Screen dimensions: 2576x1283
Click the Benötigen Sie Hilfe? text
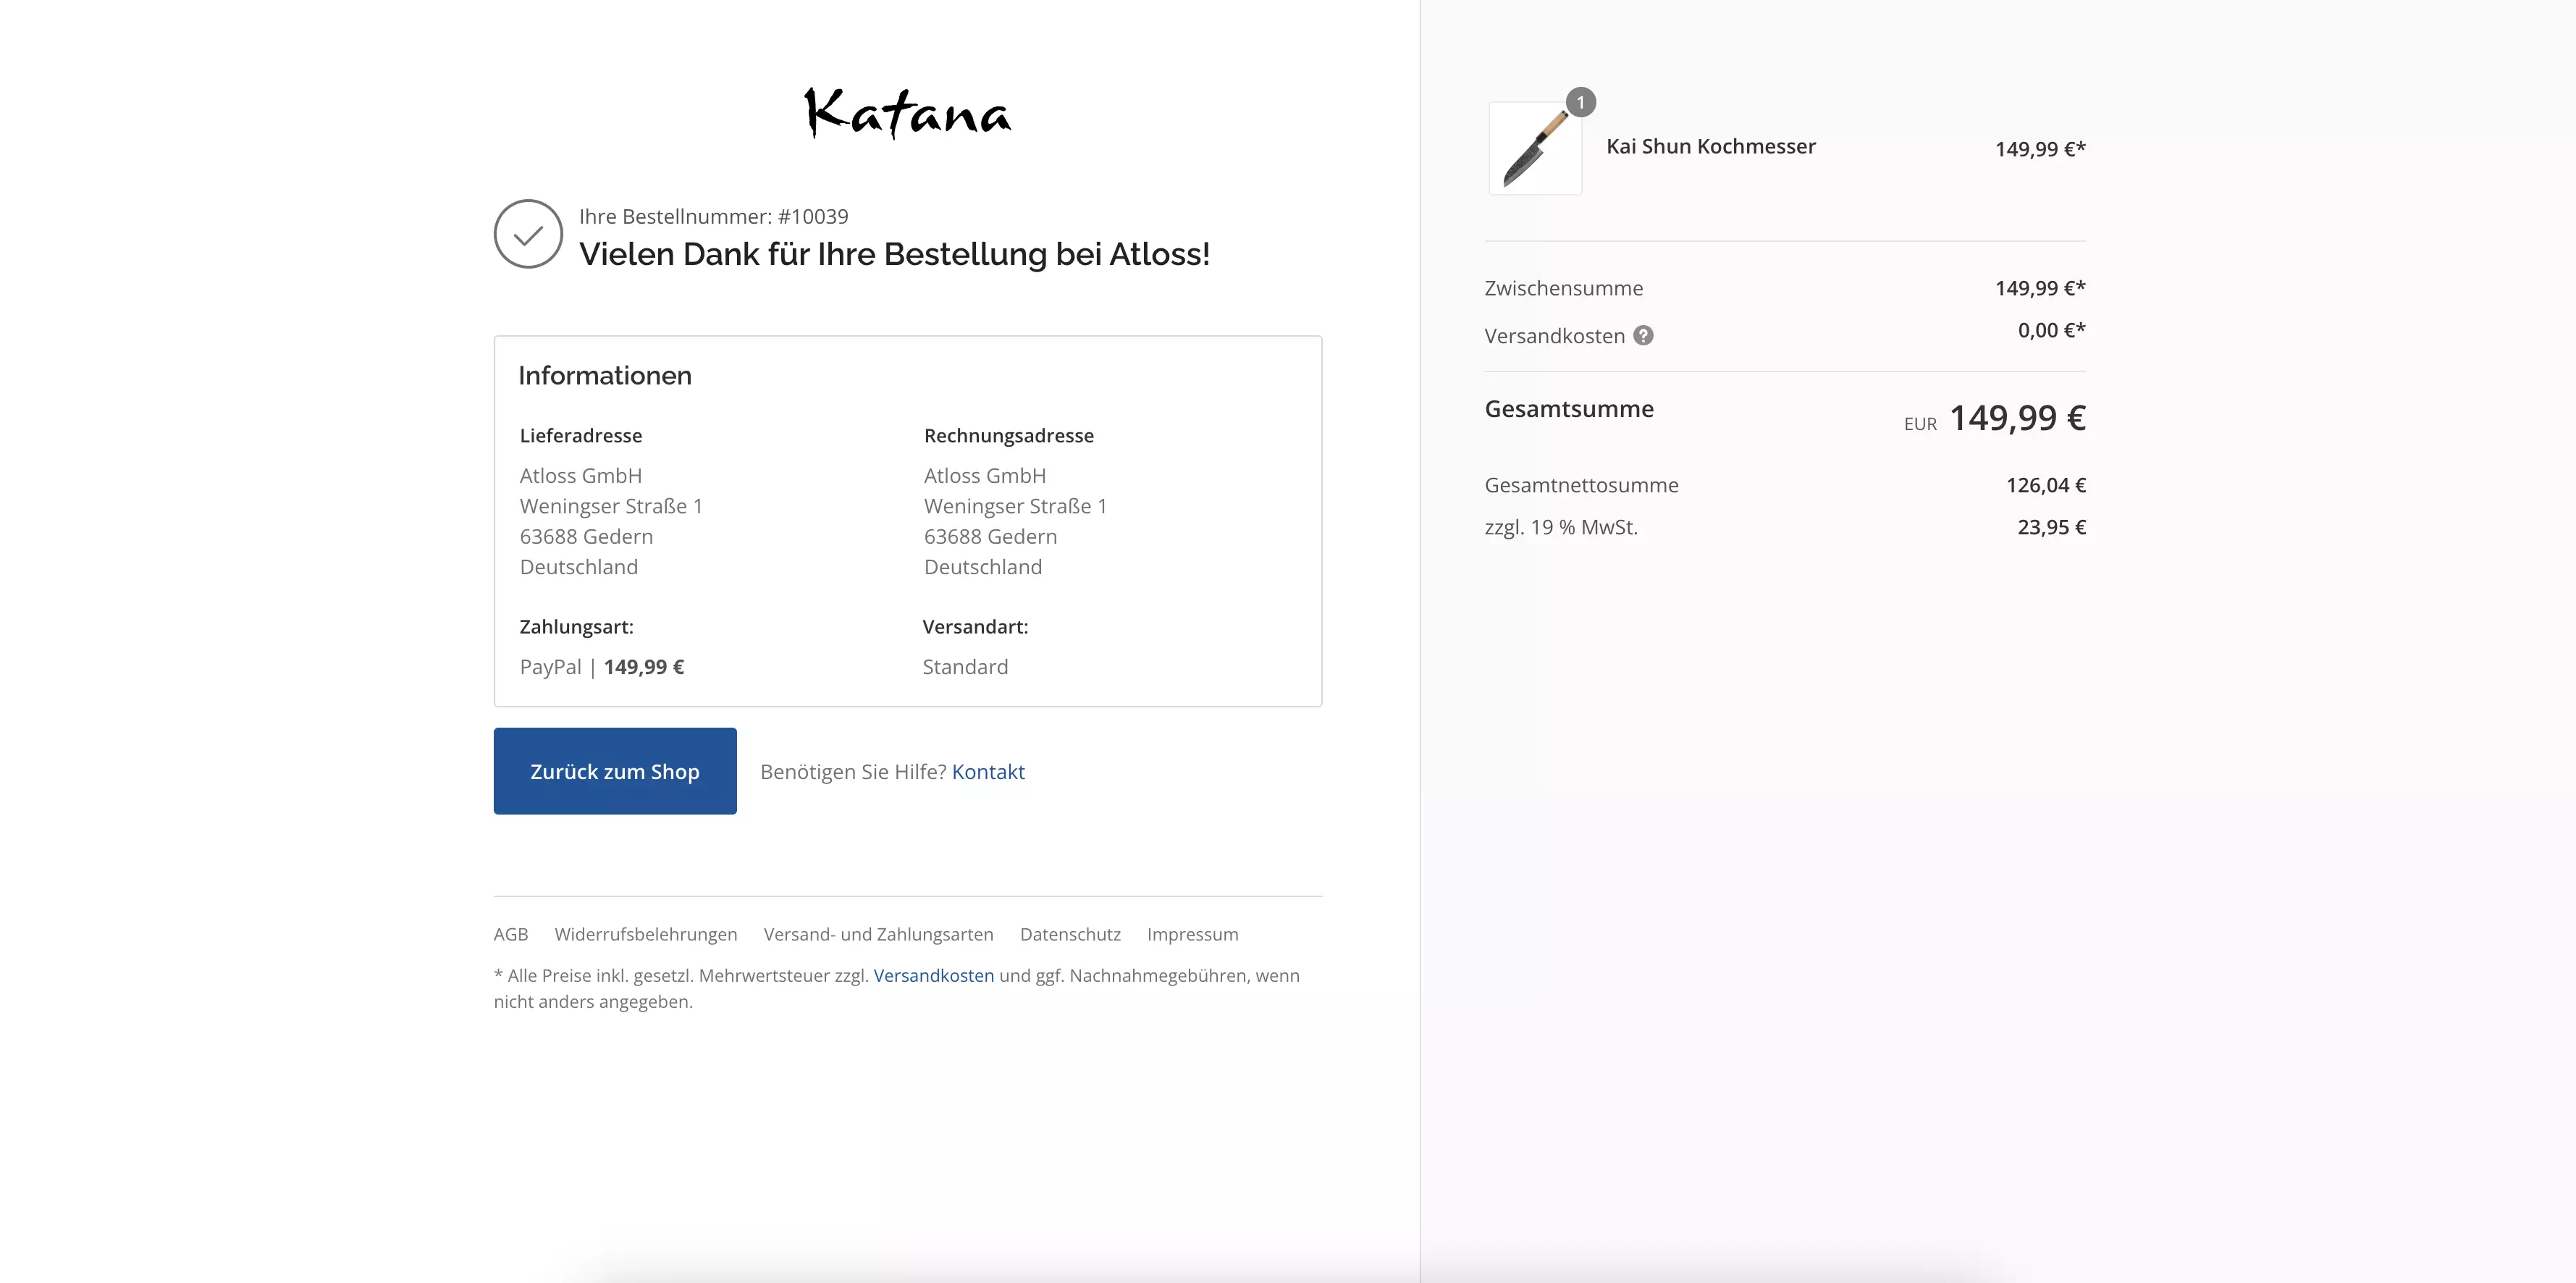coord(853,772)
